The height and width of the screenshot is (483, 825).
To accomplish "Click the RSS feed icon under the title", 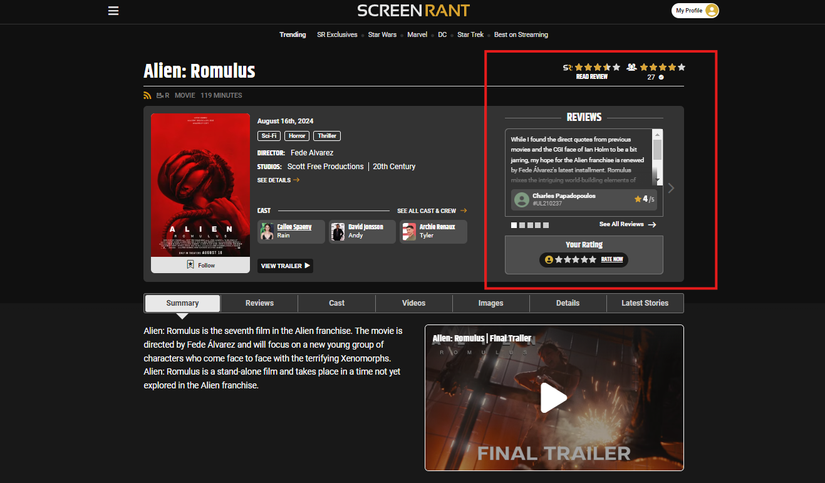I will click(147, 95).
